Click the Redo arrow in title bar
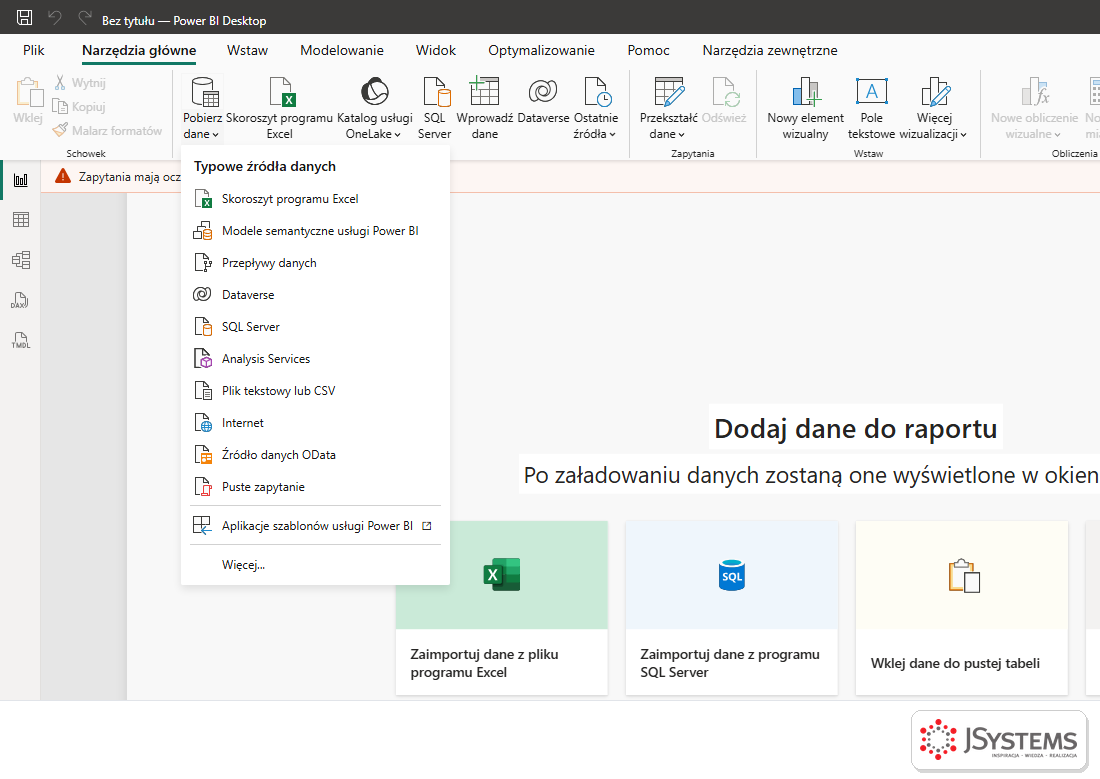The image size is (1100, 779). (85, 18)
